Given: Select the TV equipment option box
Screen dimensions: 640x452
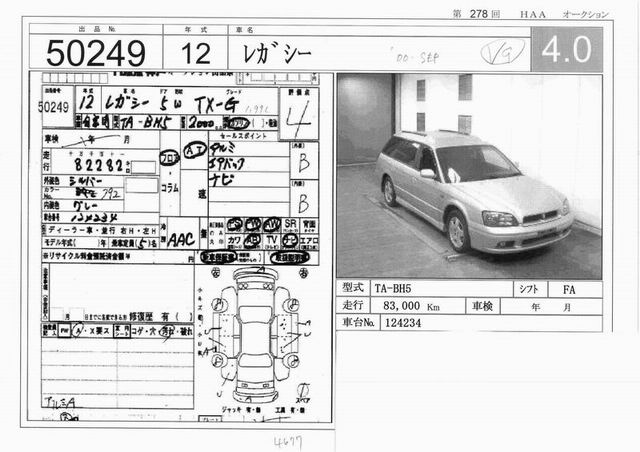Looking at the screenshot, I should pyautogui.click(x=271, y=240).
